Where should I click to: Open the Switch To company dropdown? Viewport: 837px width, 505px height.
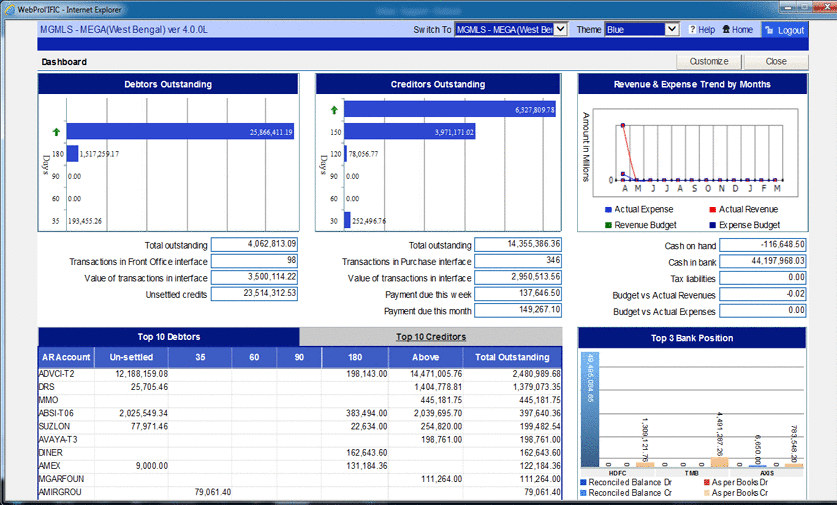click(560, 29)
